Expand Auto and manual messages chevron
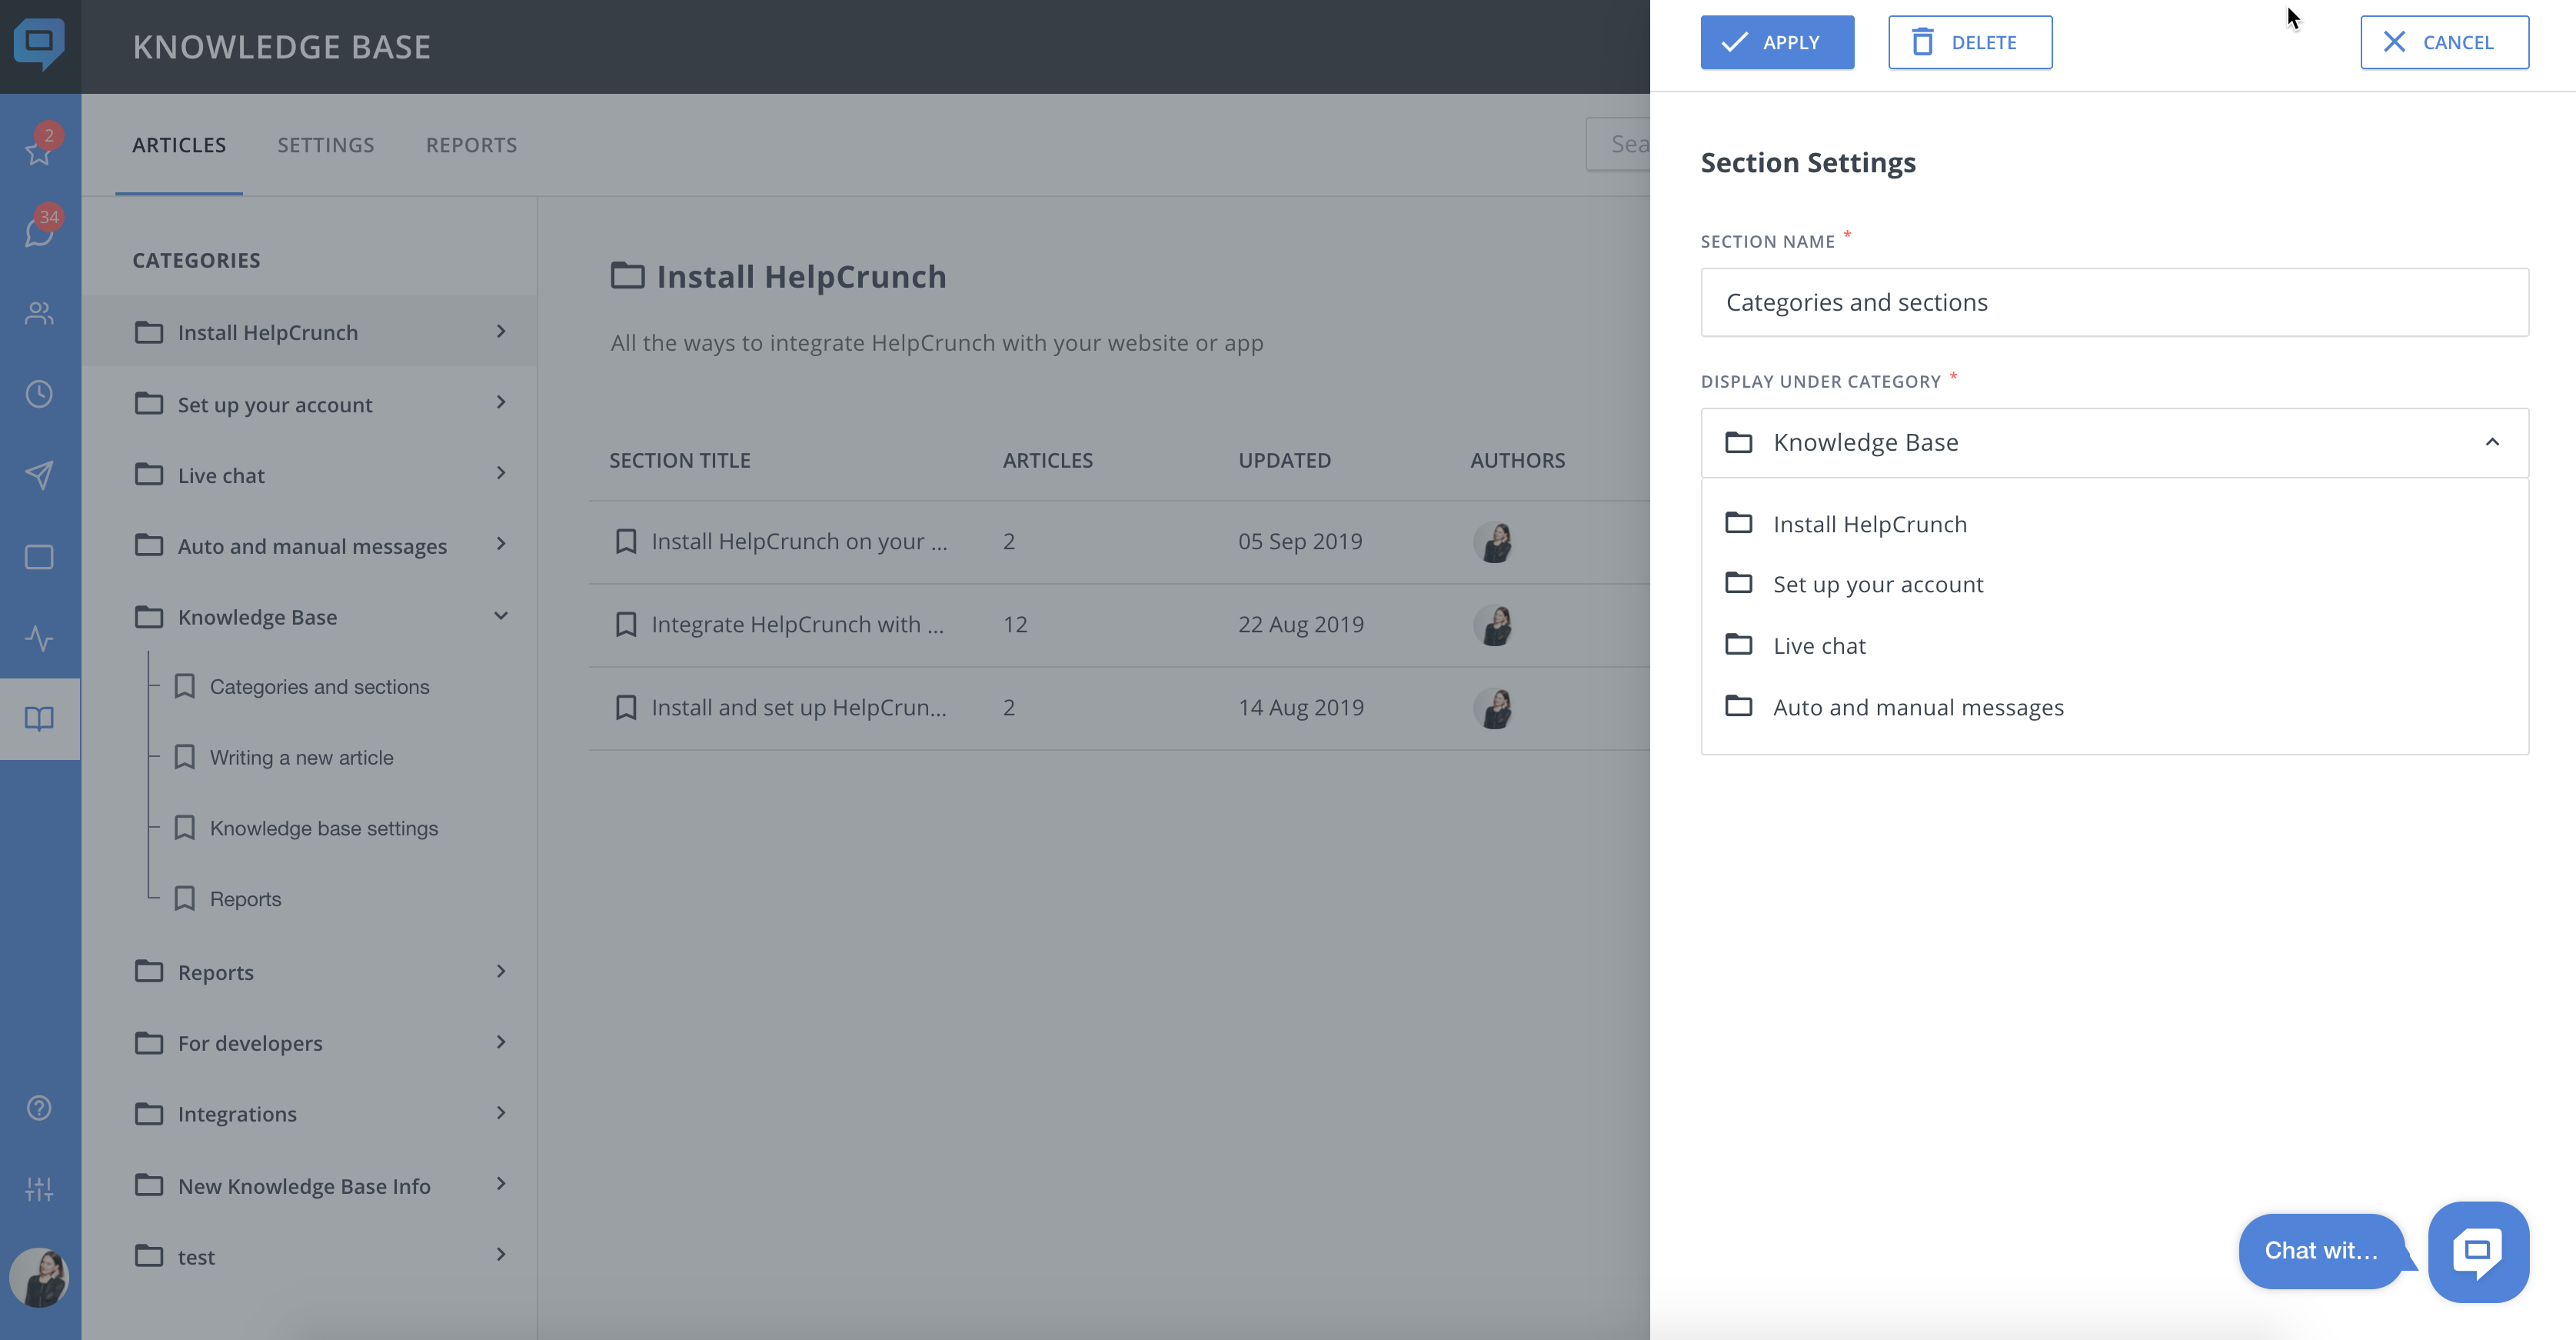Image resolution: width=2576 pixels, height=1340 pixels. 501,544
